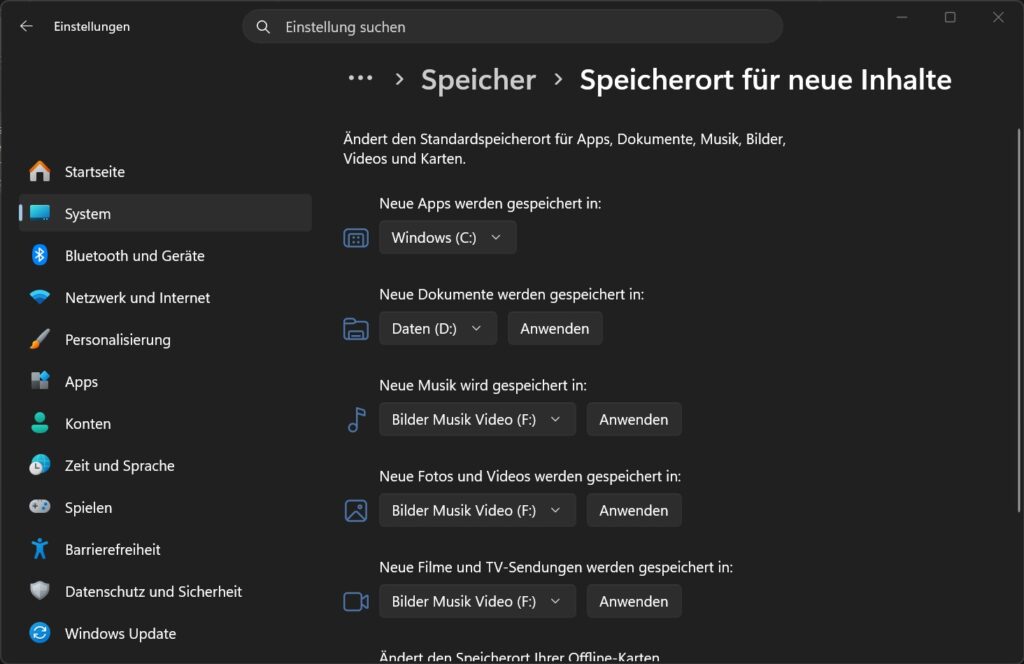
Task: Click the Windows Update refresh icon
Action: tap(40, 633)
